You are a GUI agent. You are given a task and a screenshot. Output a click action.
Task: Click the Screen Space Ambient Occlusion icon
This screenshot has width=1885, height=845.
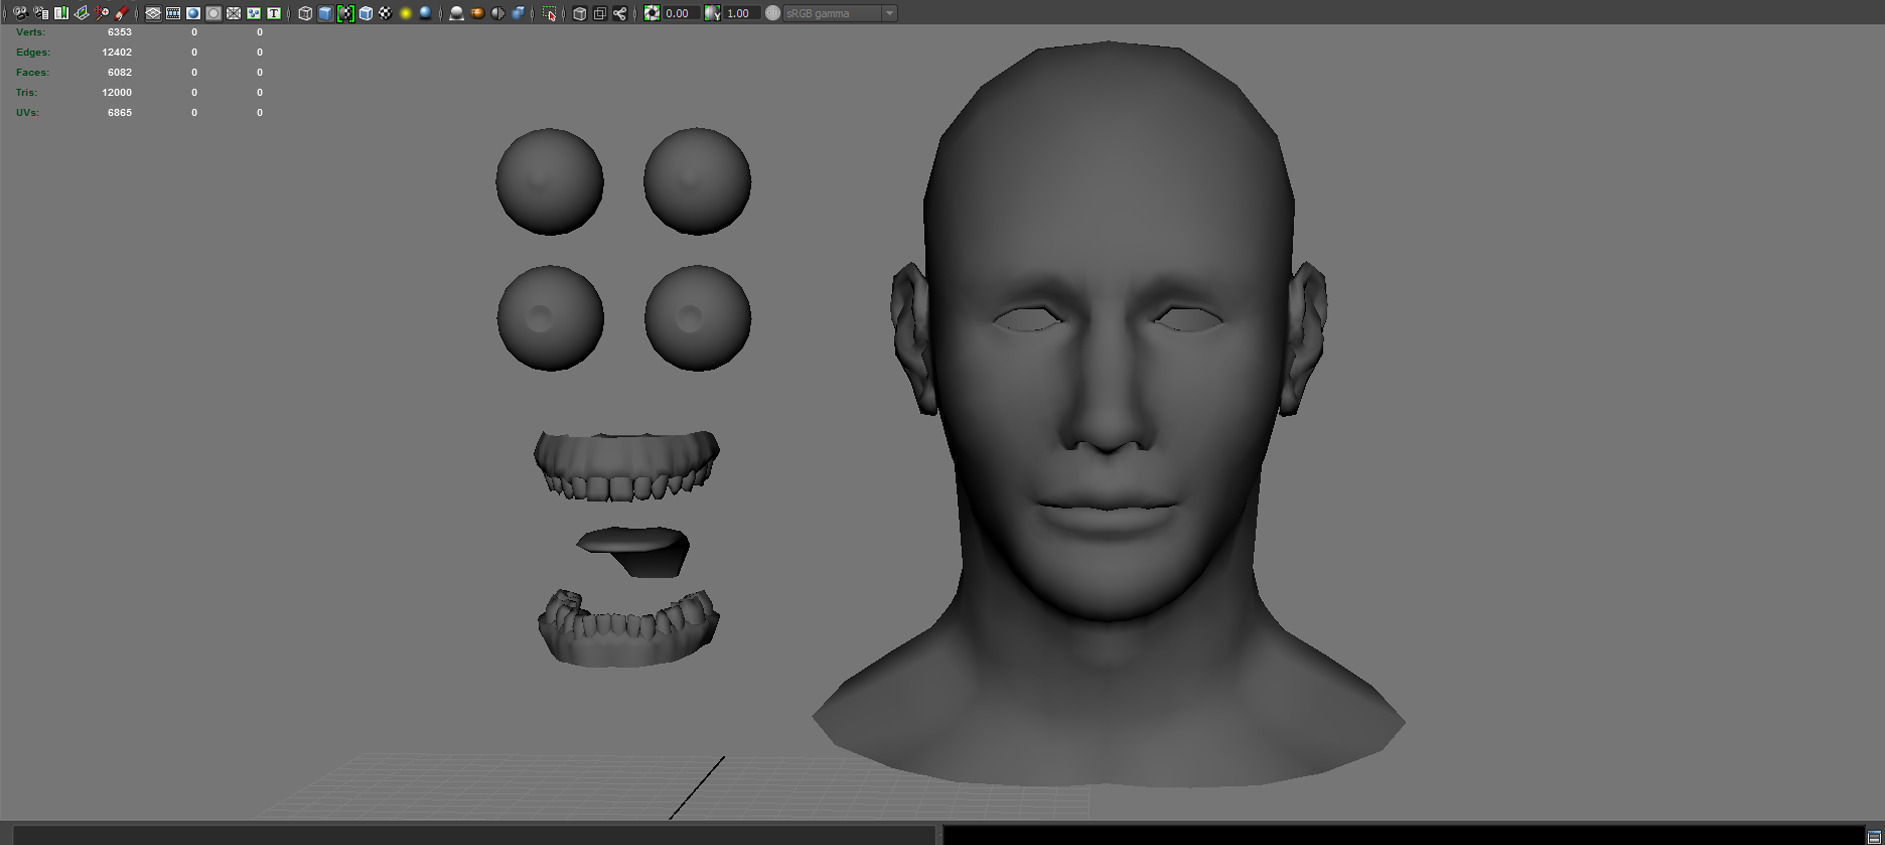point(457,13)
